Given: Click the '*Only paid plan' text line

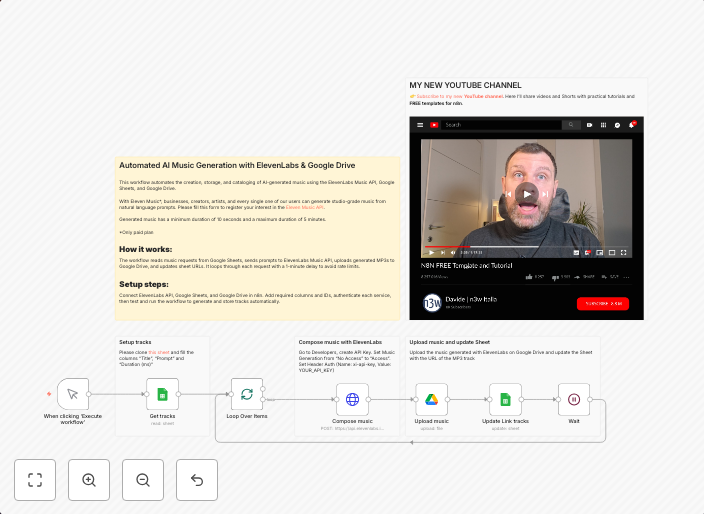Looking at the screenshot, I should [x=136, y=233].
